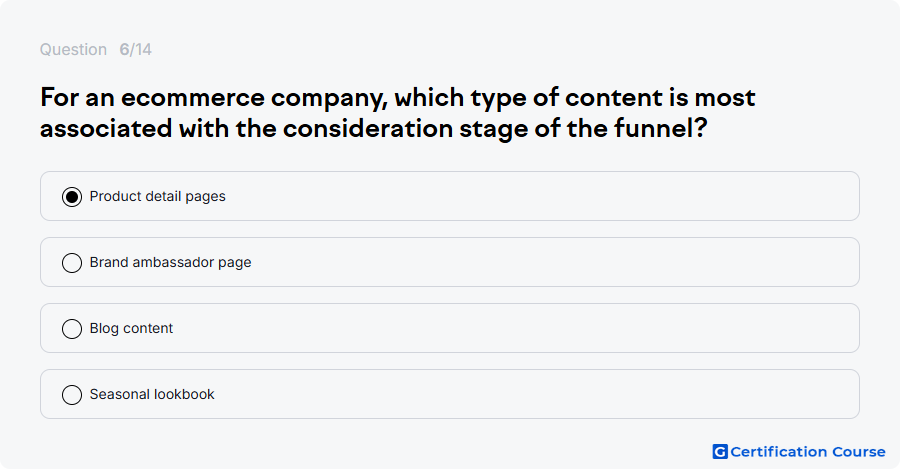Pick the Seasonal lookbook radio button
Image resolution: width=900 pixels, height=469 pixels.
pyautogui.click(x=72, y=395)
